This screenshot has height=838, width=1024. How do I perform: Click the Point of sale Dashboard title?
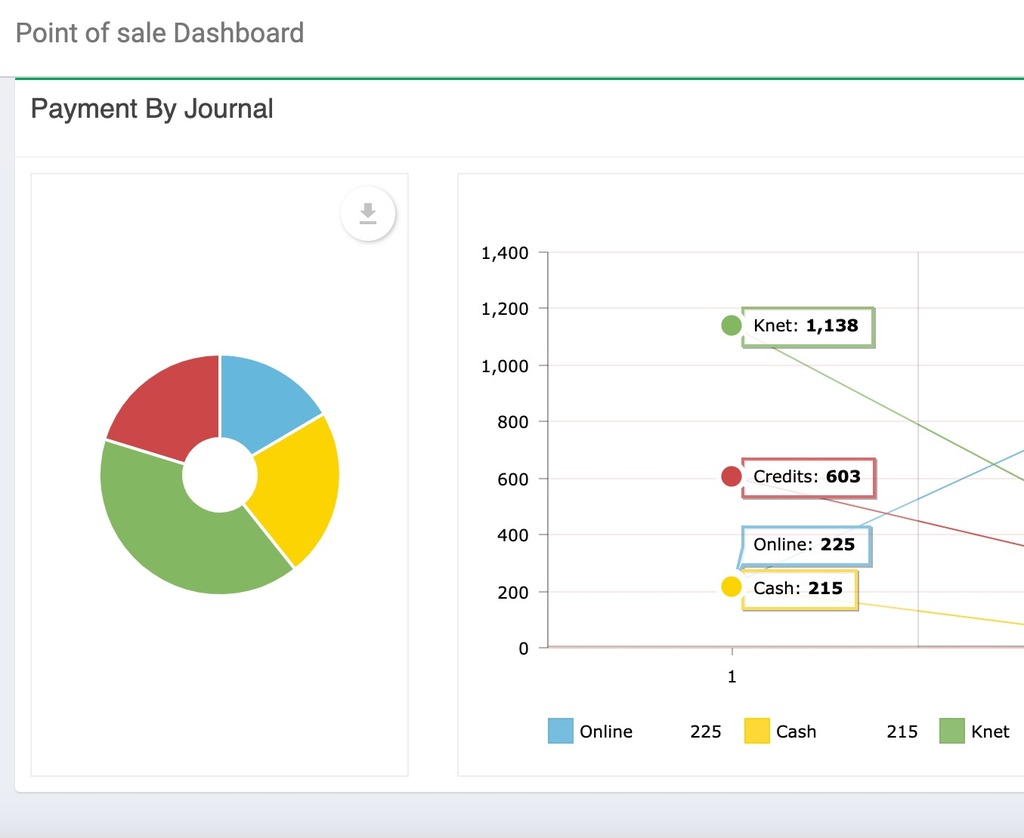tap(160, 33)
